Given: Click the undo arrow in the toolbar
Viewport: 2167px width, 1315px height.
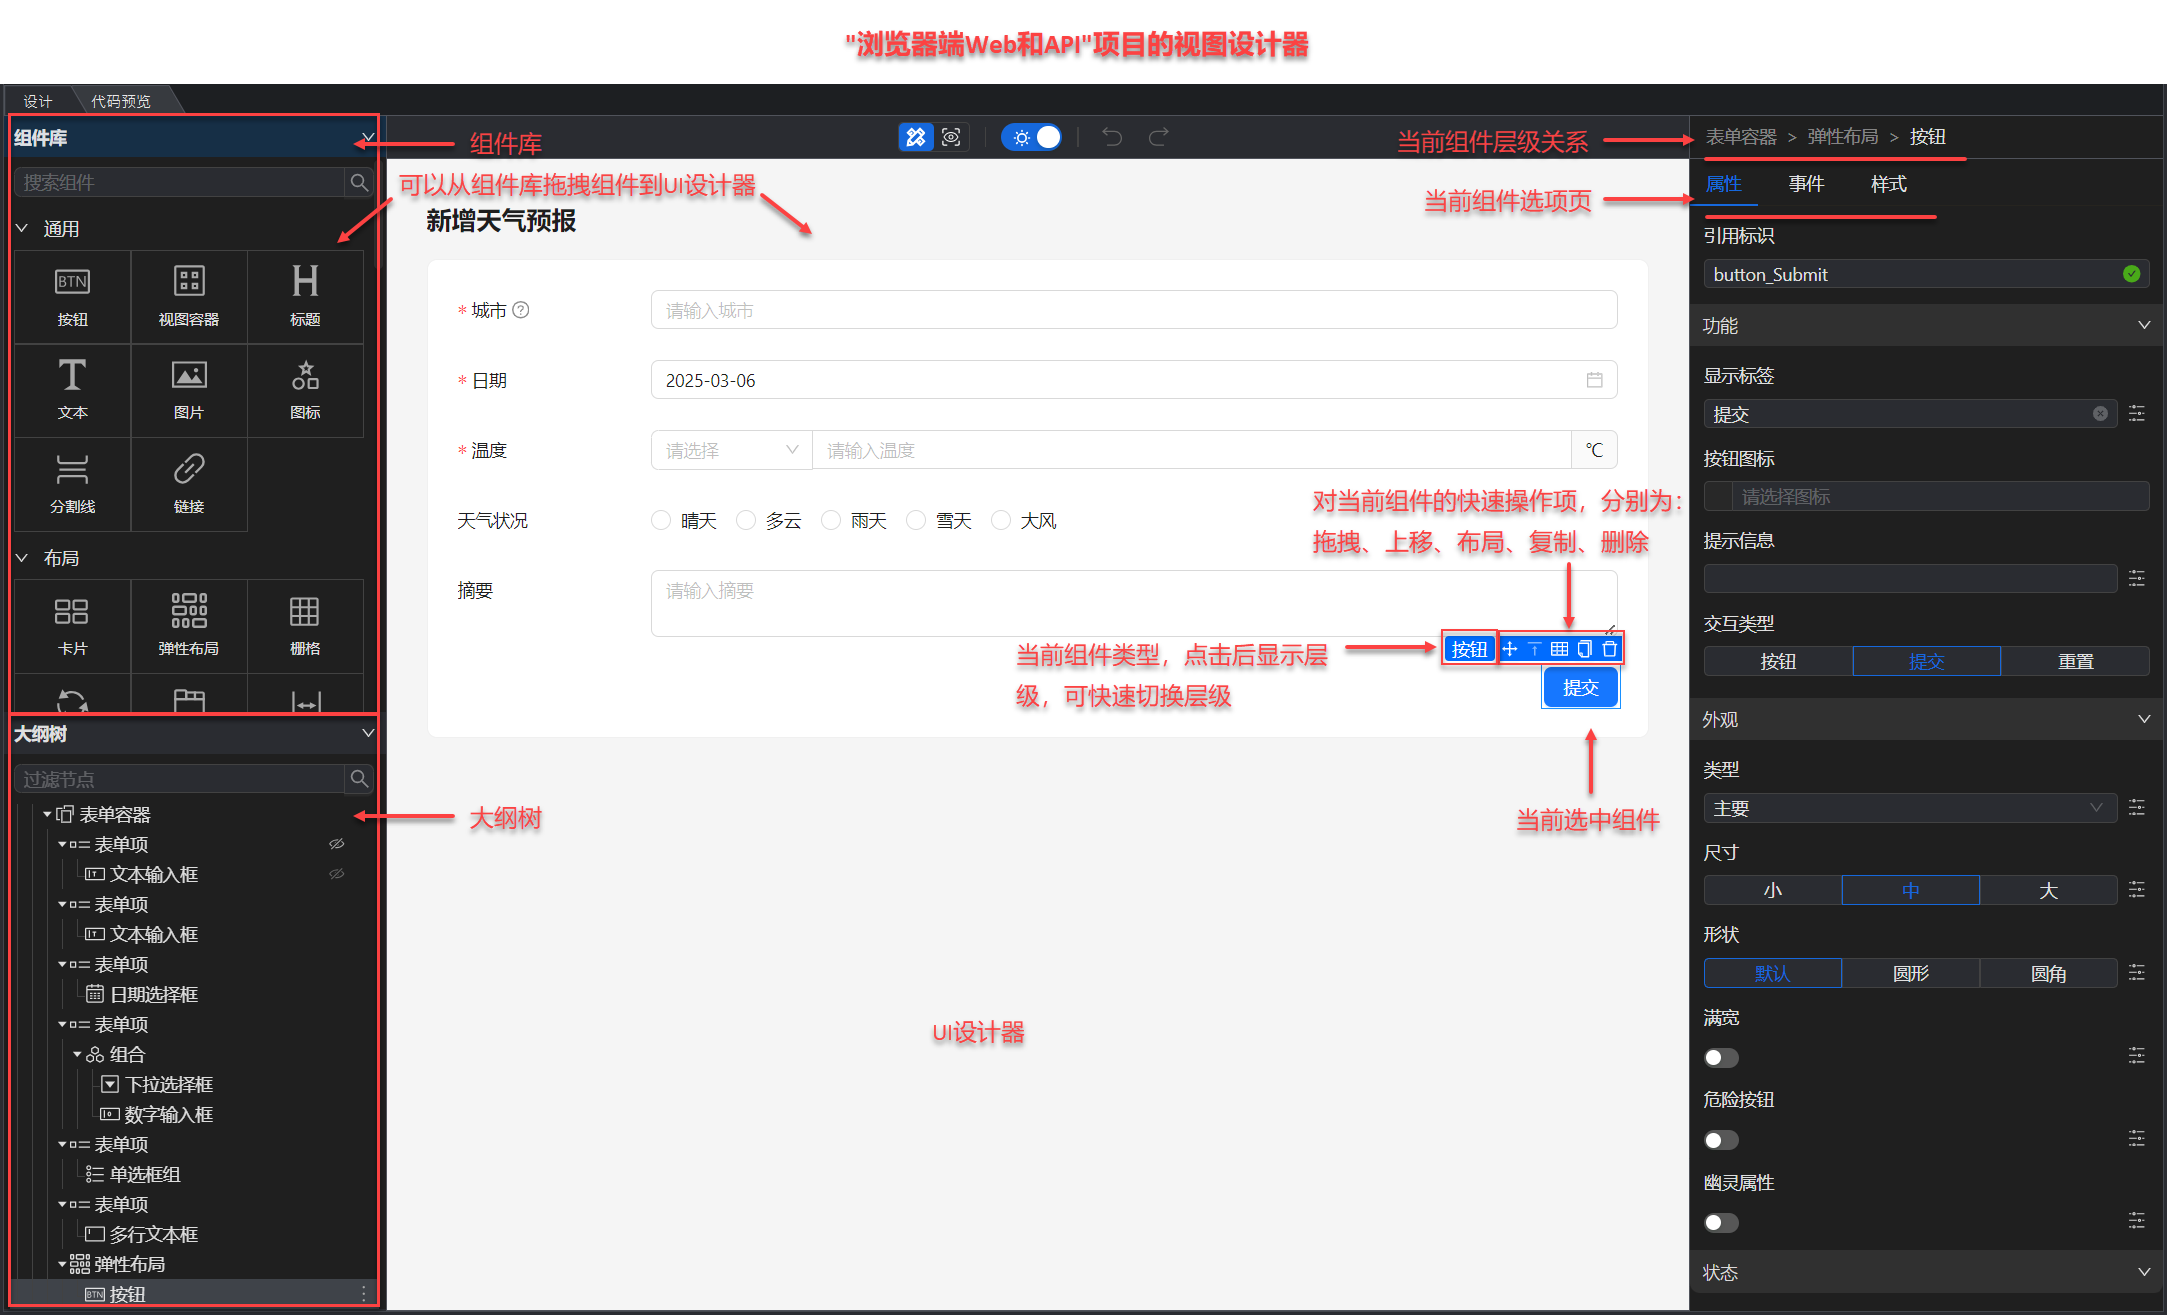Looking at the screenshot, I should 1112,137.
